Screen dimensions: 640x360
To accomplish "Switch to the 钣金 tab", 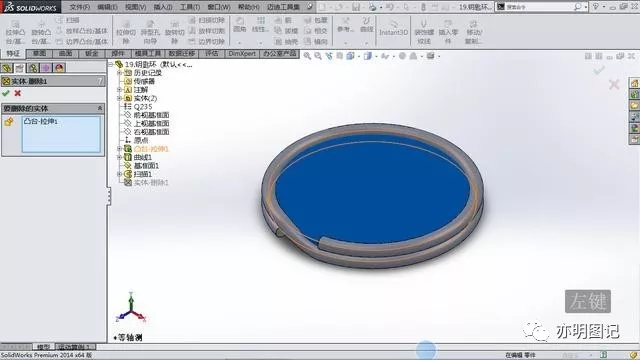I will (x=91, y=53).
